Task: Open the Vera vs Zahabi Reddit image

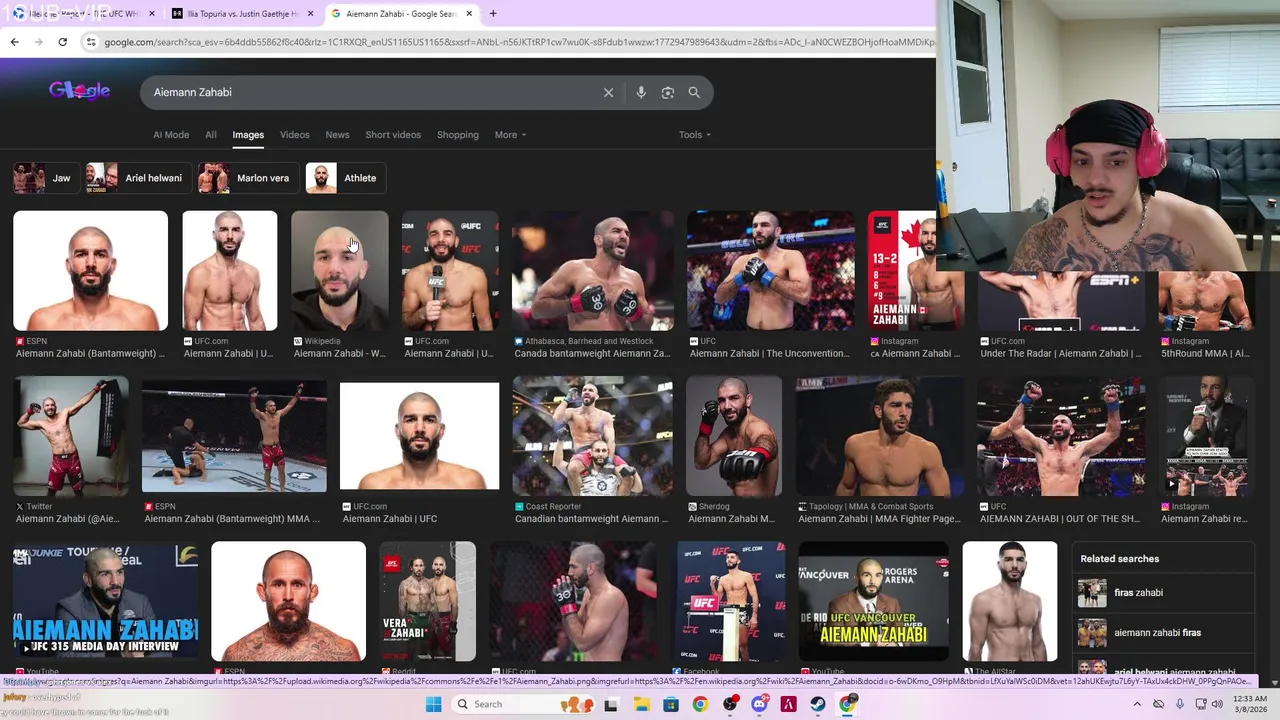Action: click(427, 601)
